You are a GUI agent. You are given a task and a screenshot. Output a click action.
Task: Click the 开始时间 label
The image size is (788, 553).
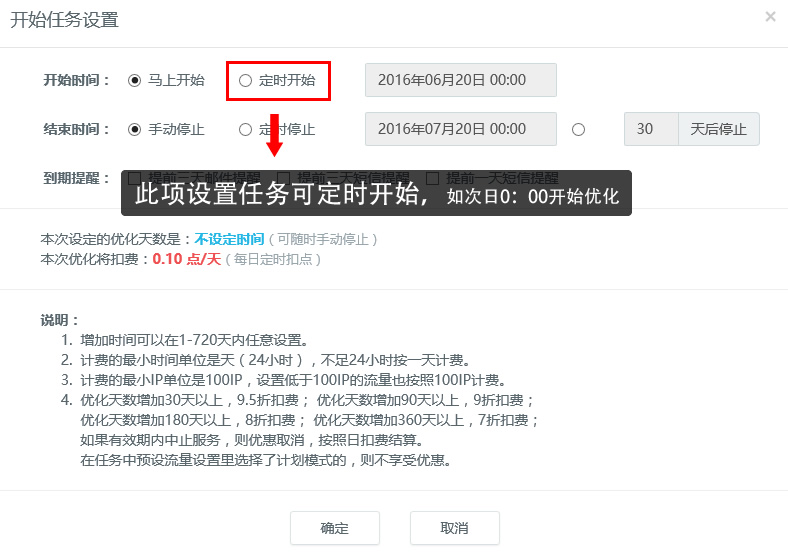(76, 80)
